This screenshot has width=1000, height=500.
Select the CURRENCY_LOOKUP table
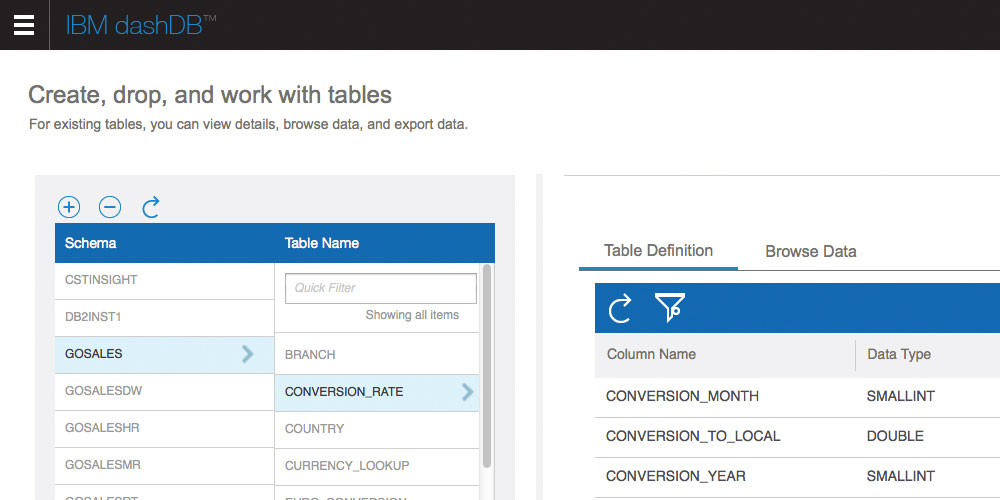377,467
